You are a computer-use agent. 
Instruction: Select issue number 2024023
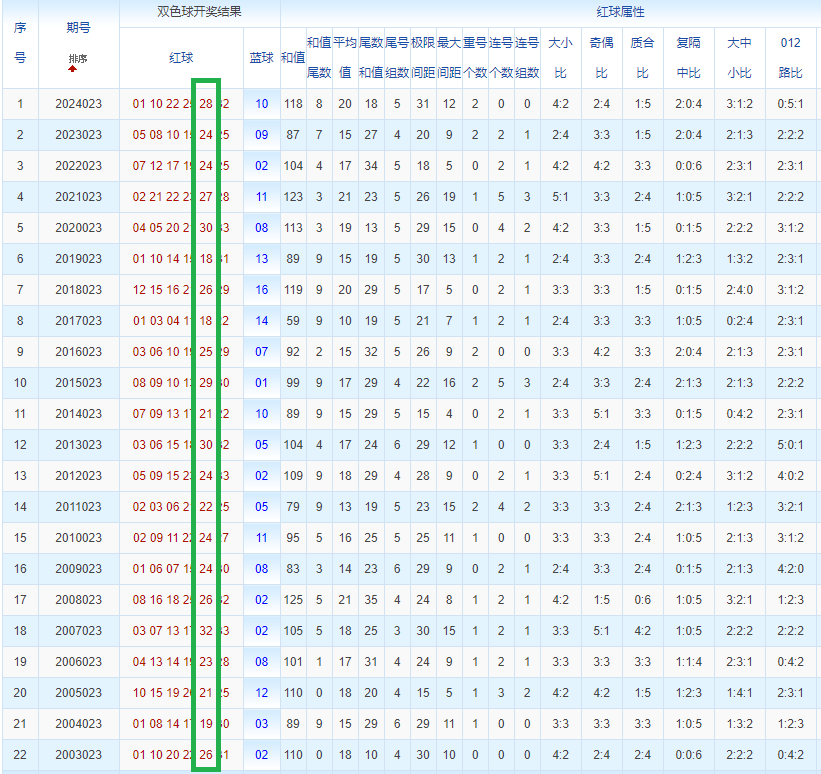(79, 104)
